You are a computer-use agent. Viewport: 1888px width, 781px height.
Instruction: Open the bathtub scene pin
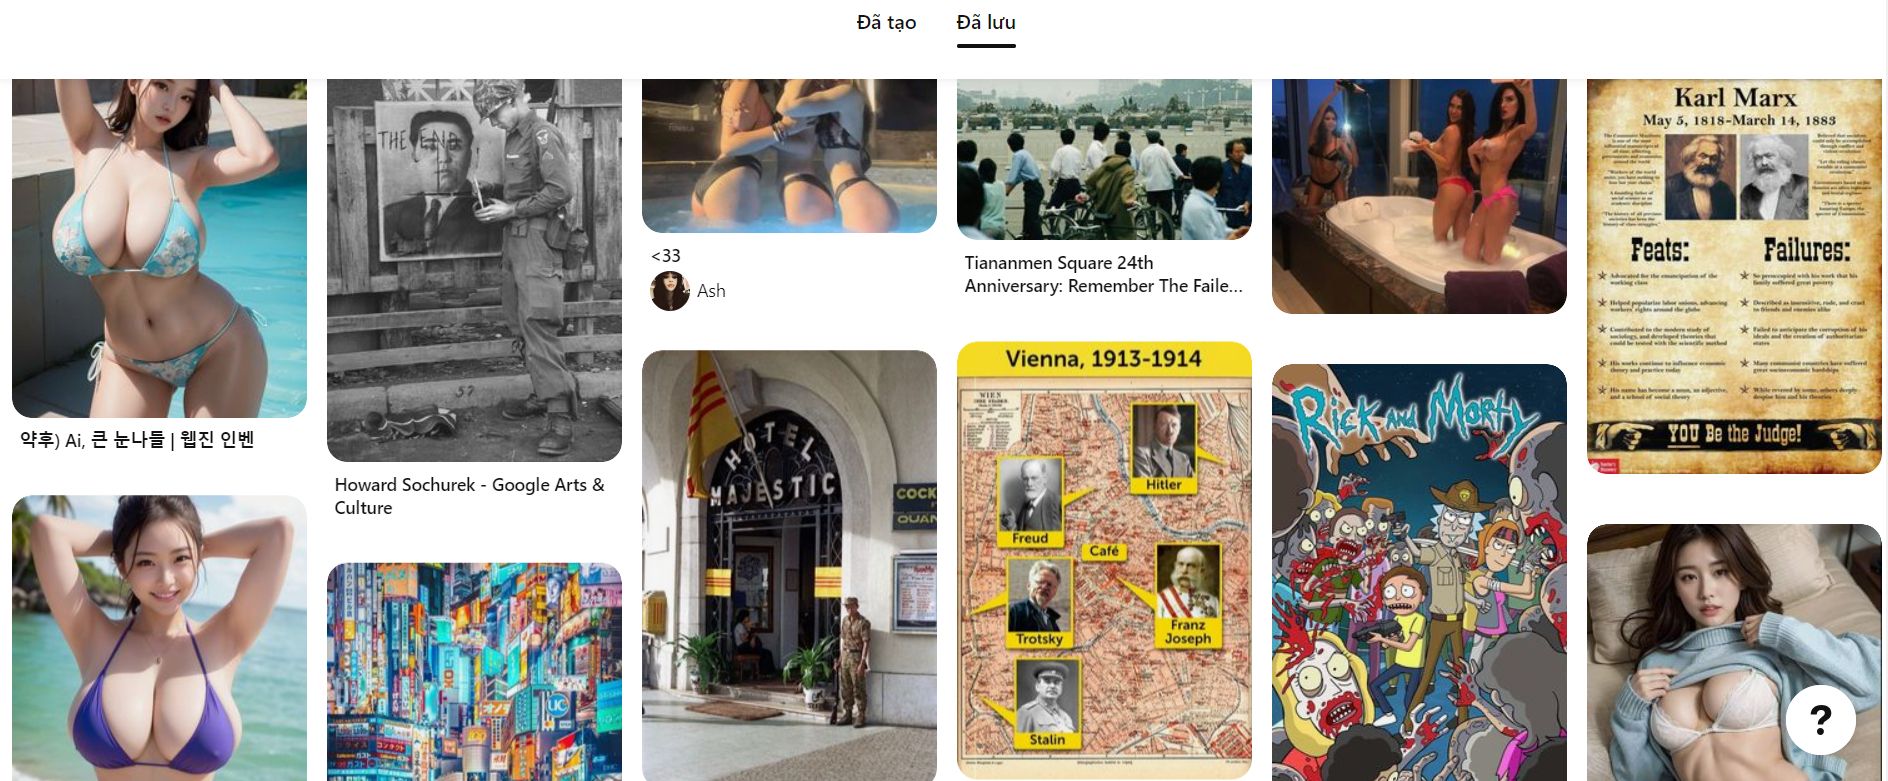[1419, 196]
